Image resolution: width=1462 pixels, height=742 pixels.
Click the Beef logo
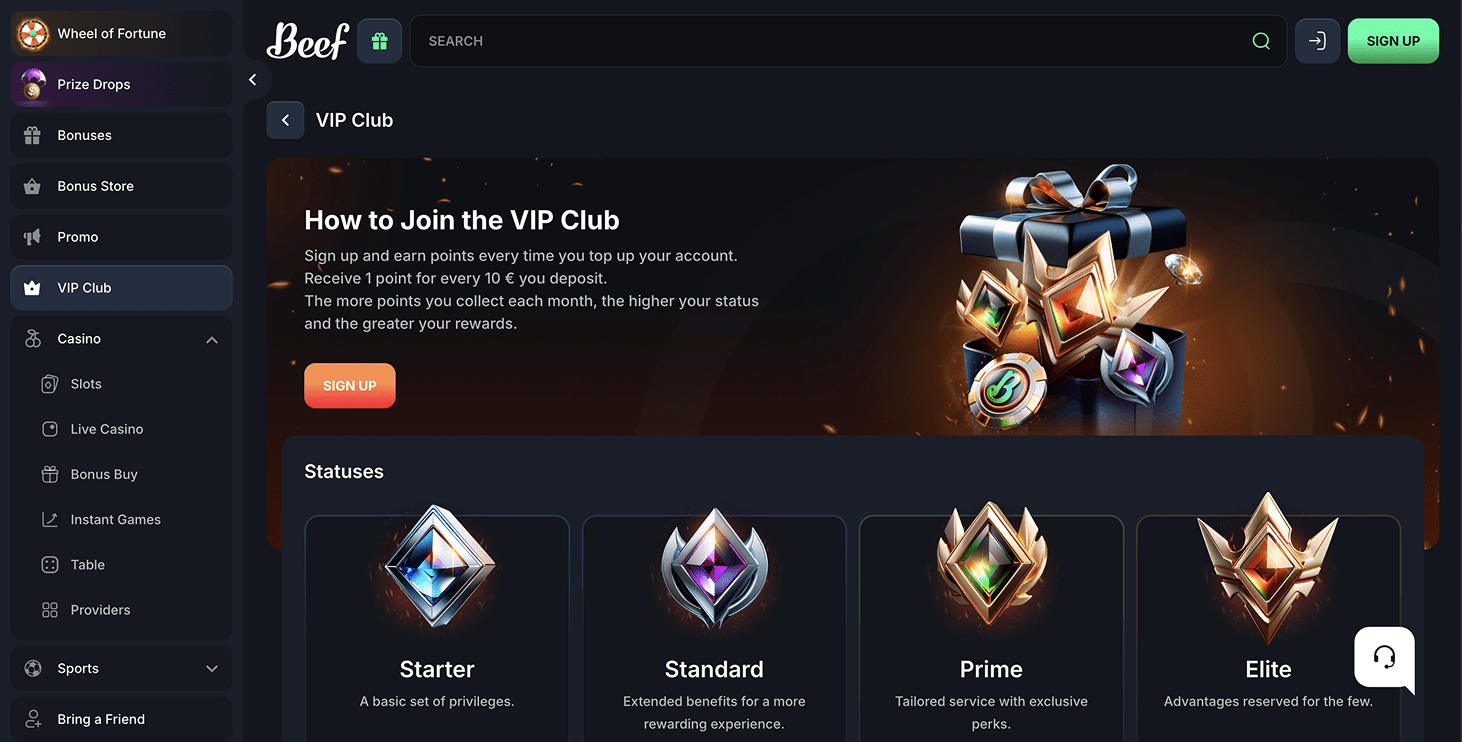pyautogui.click(x=307, y=41)
